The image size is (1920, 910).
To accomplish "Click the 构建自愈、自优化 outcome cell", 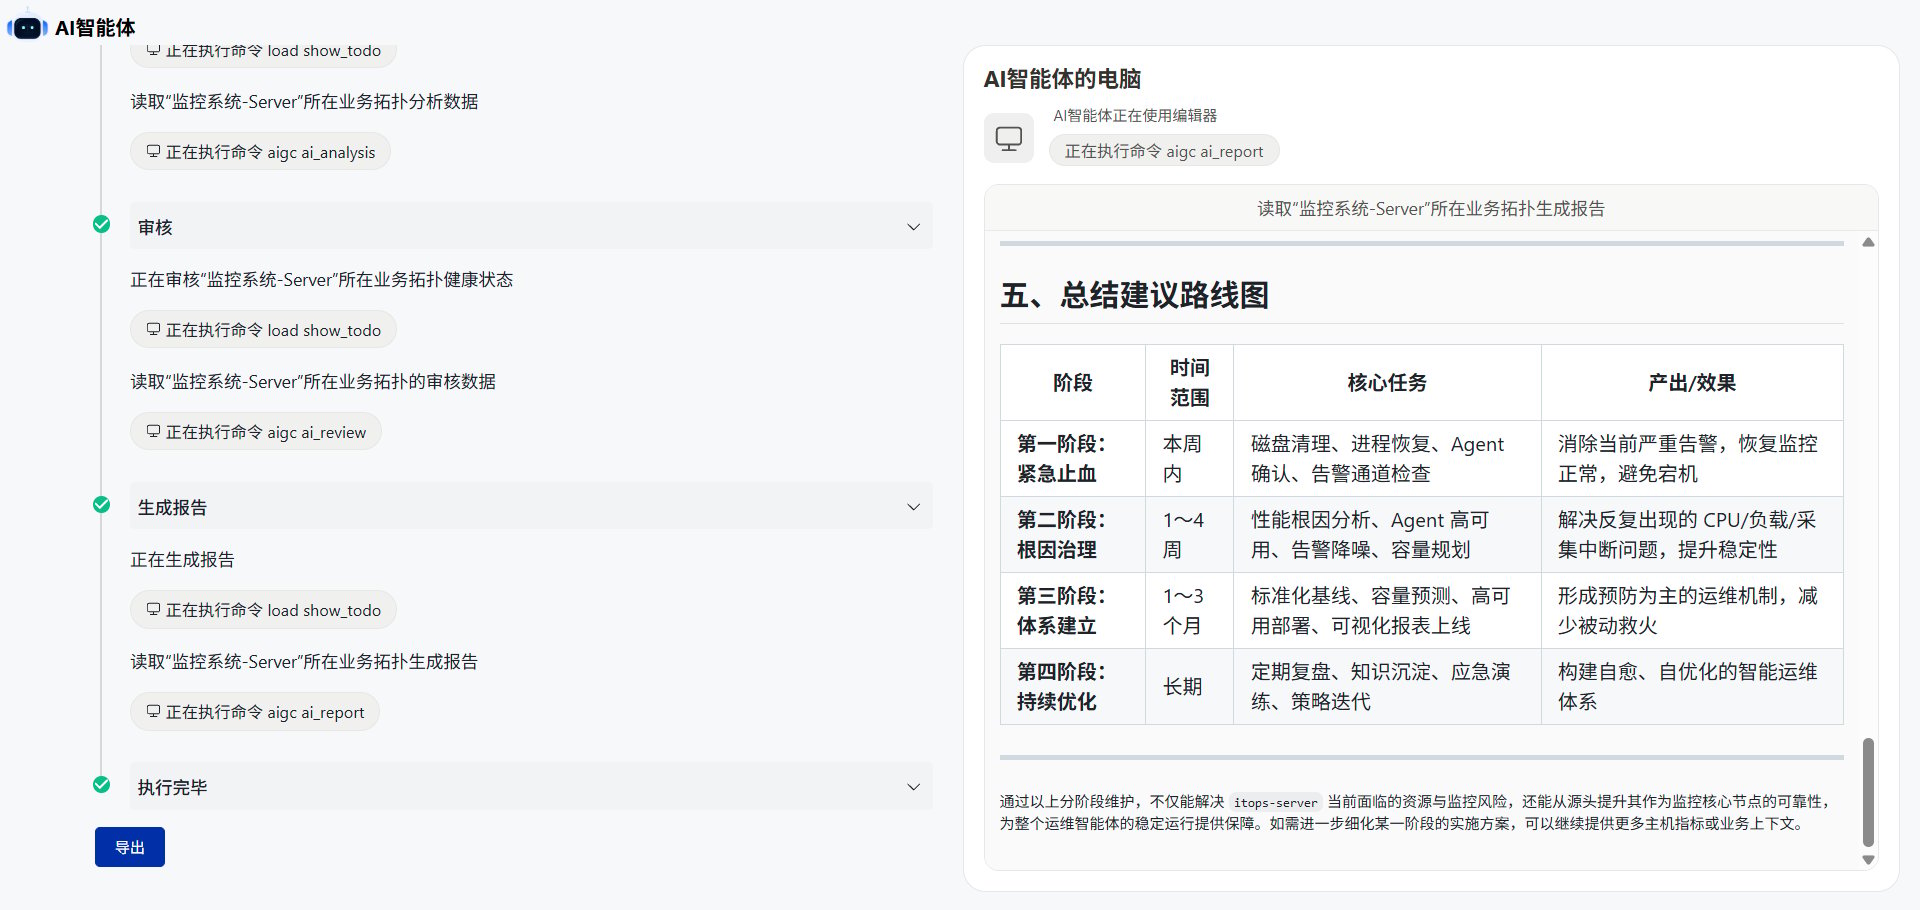I will [x=1692, y=686].
